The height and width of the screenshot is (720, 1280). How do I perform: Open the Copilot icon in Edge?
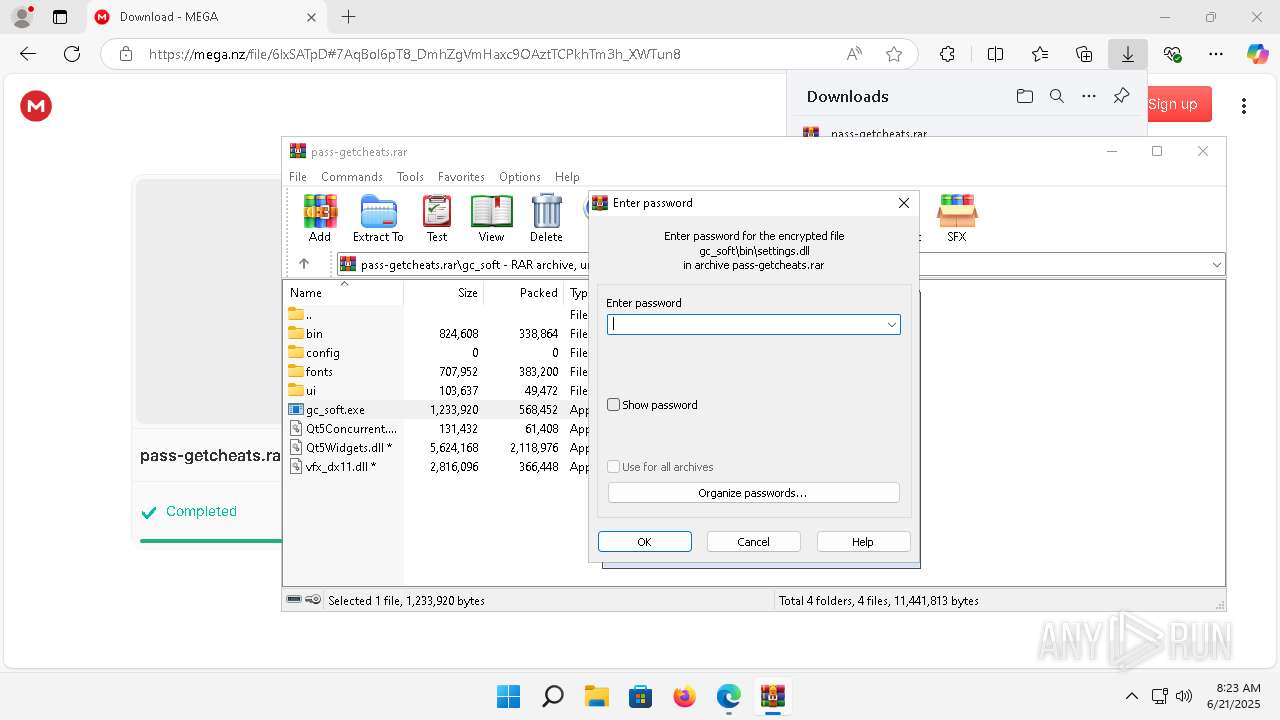(1258, 54)
